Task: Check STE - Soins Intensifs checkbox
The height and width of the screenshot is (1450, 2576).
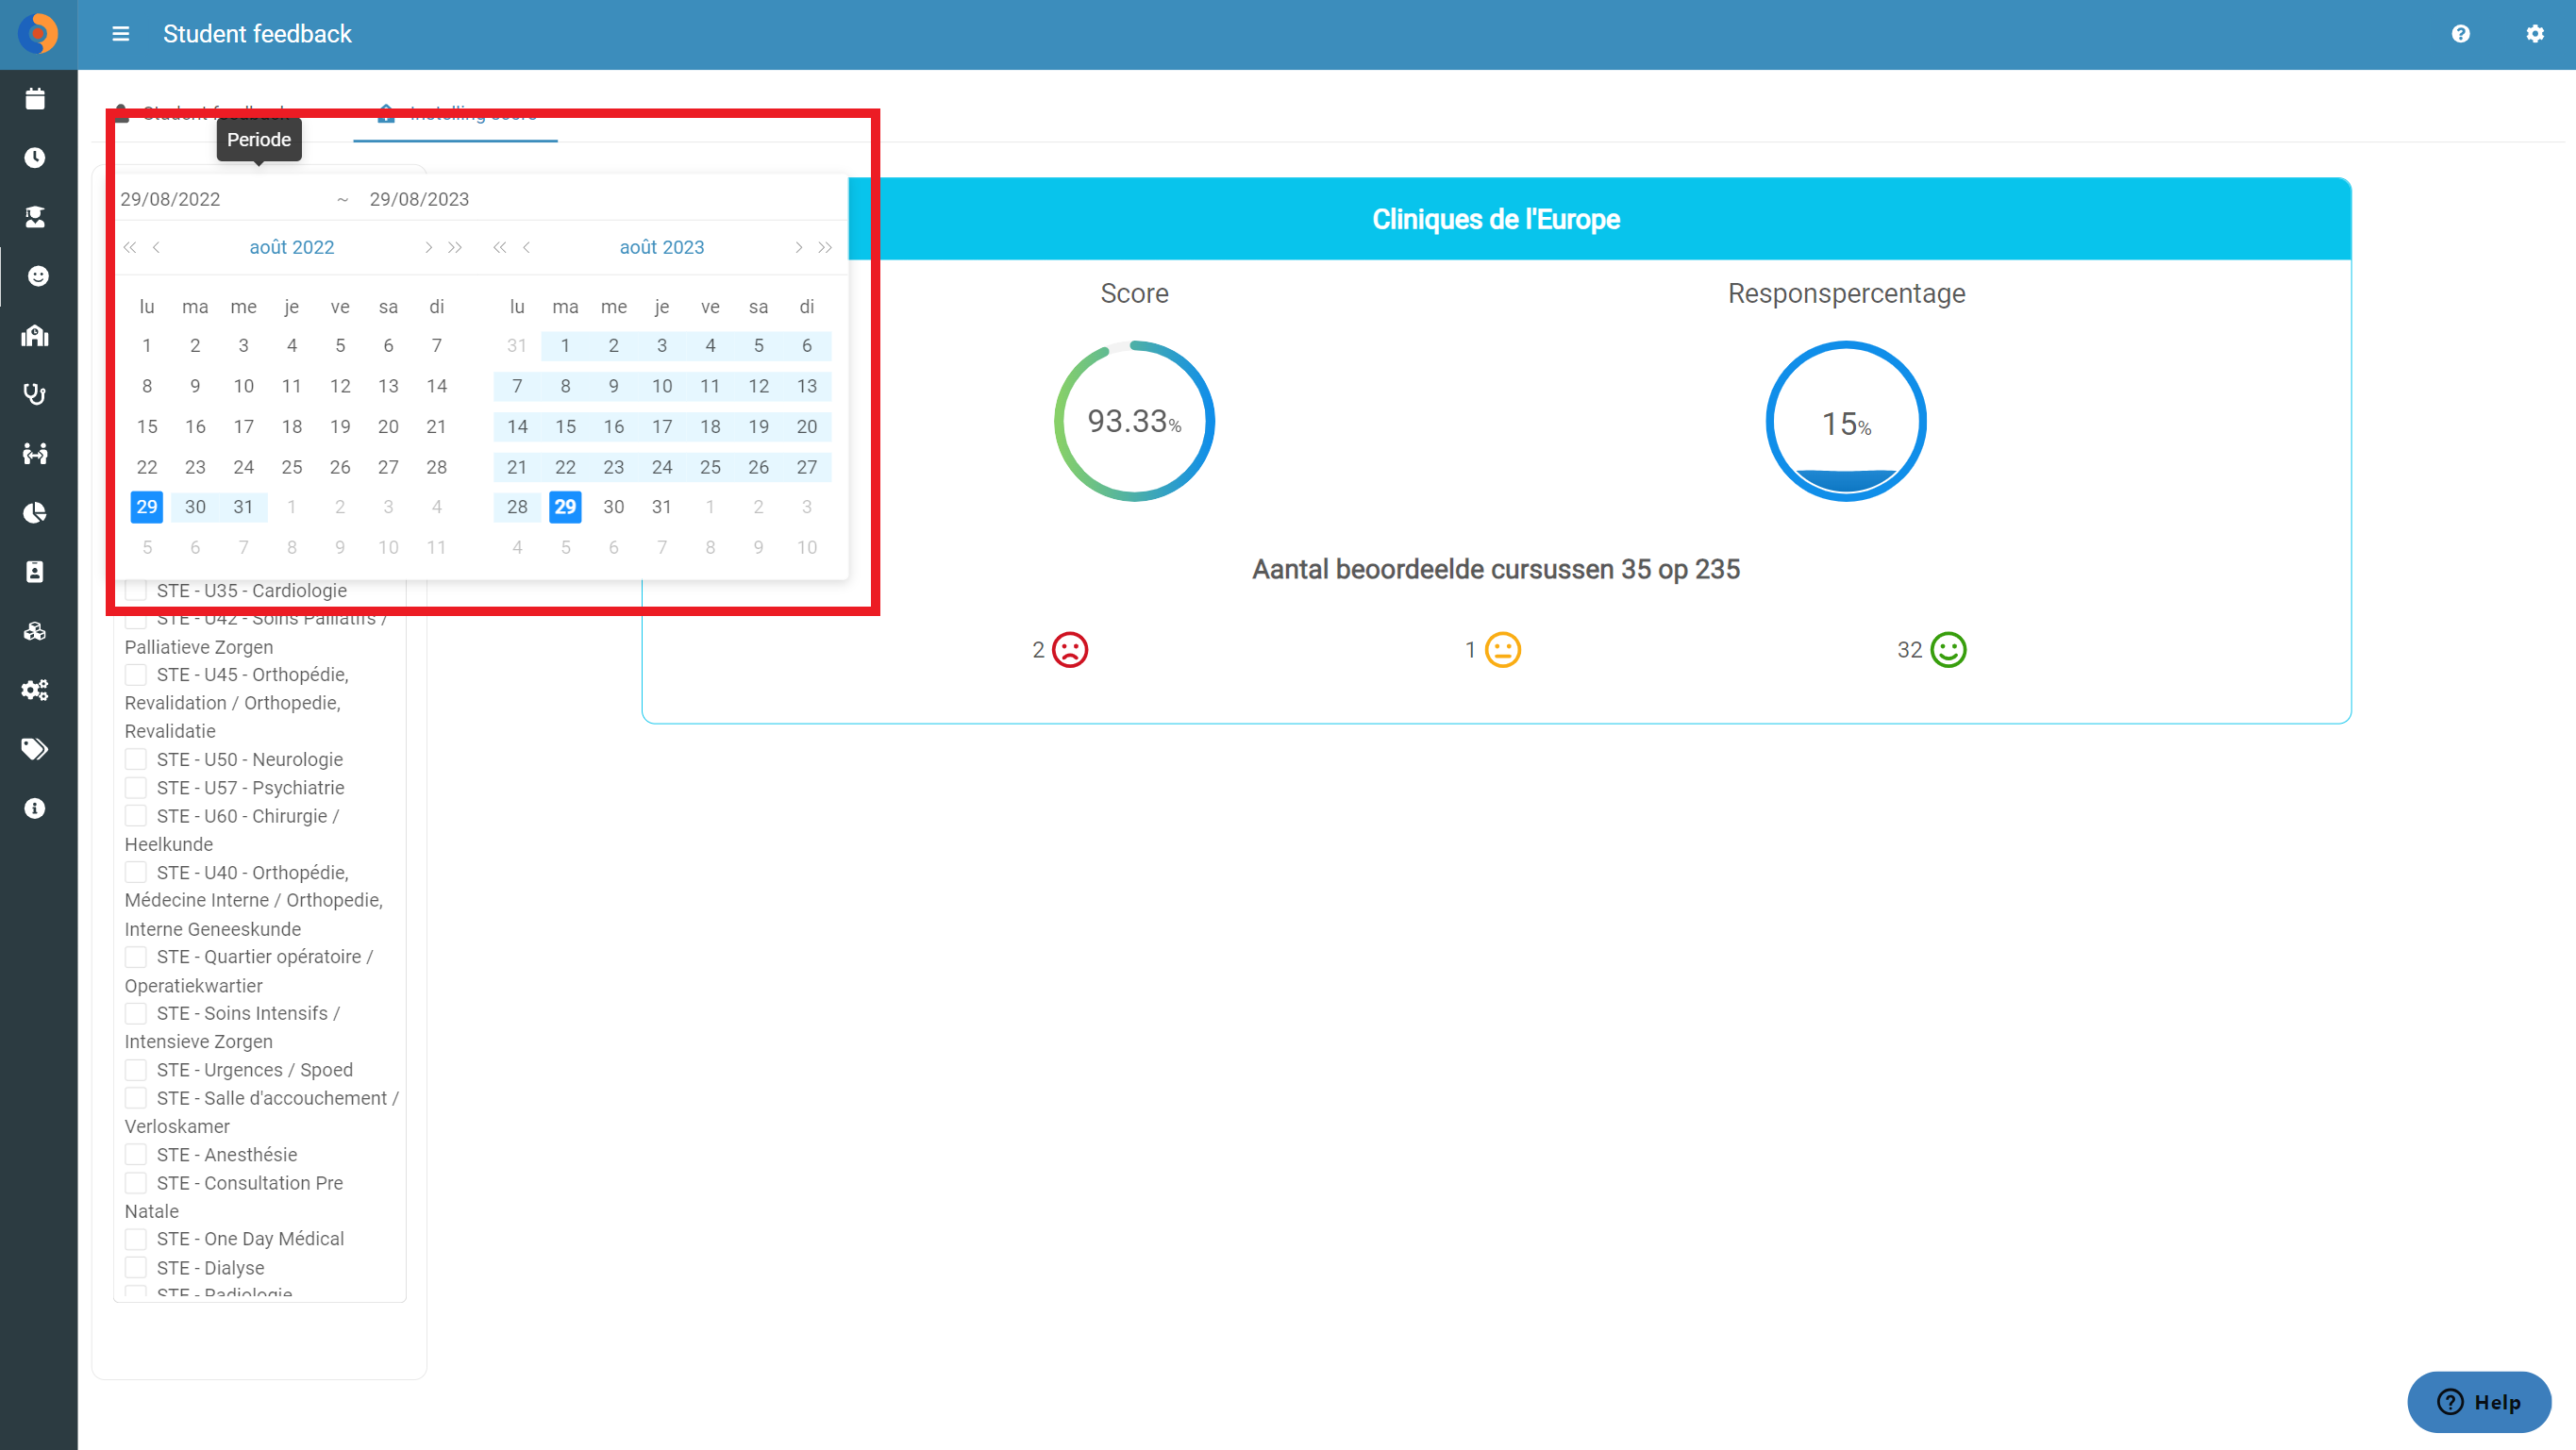Action: coord(136,1014)
